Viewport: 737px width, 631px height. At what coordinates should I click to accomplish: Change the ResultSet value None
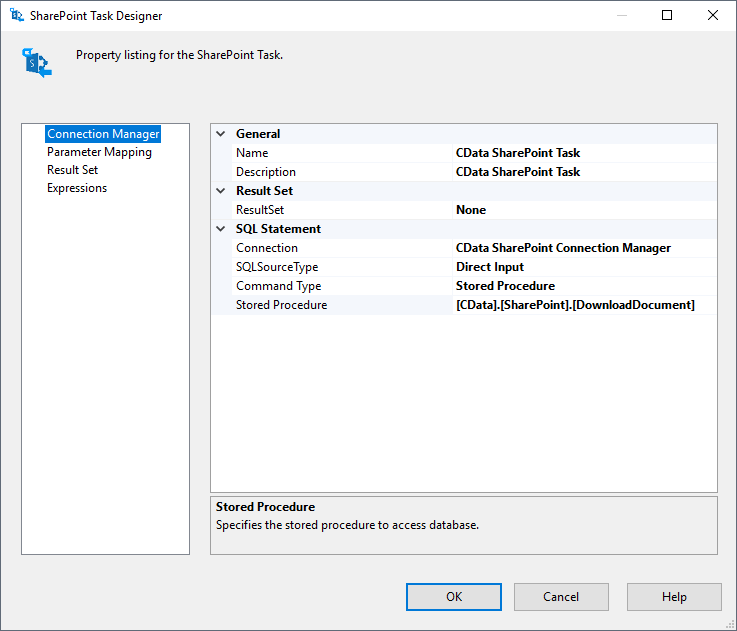pyautogui.click(x=584, y=210)
